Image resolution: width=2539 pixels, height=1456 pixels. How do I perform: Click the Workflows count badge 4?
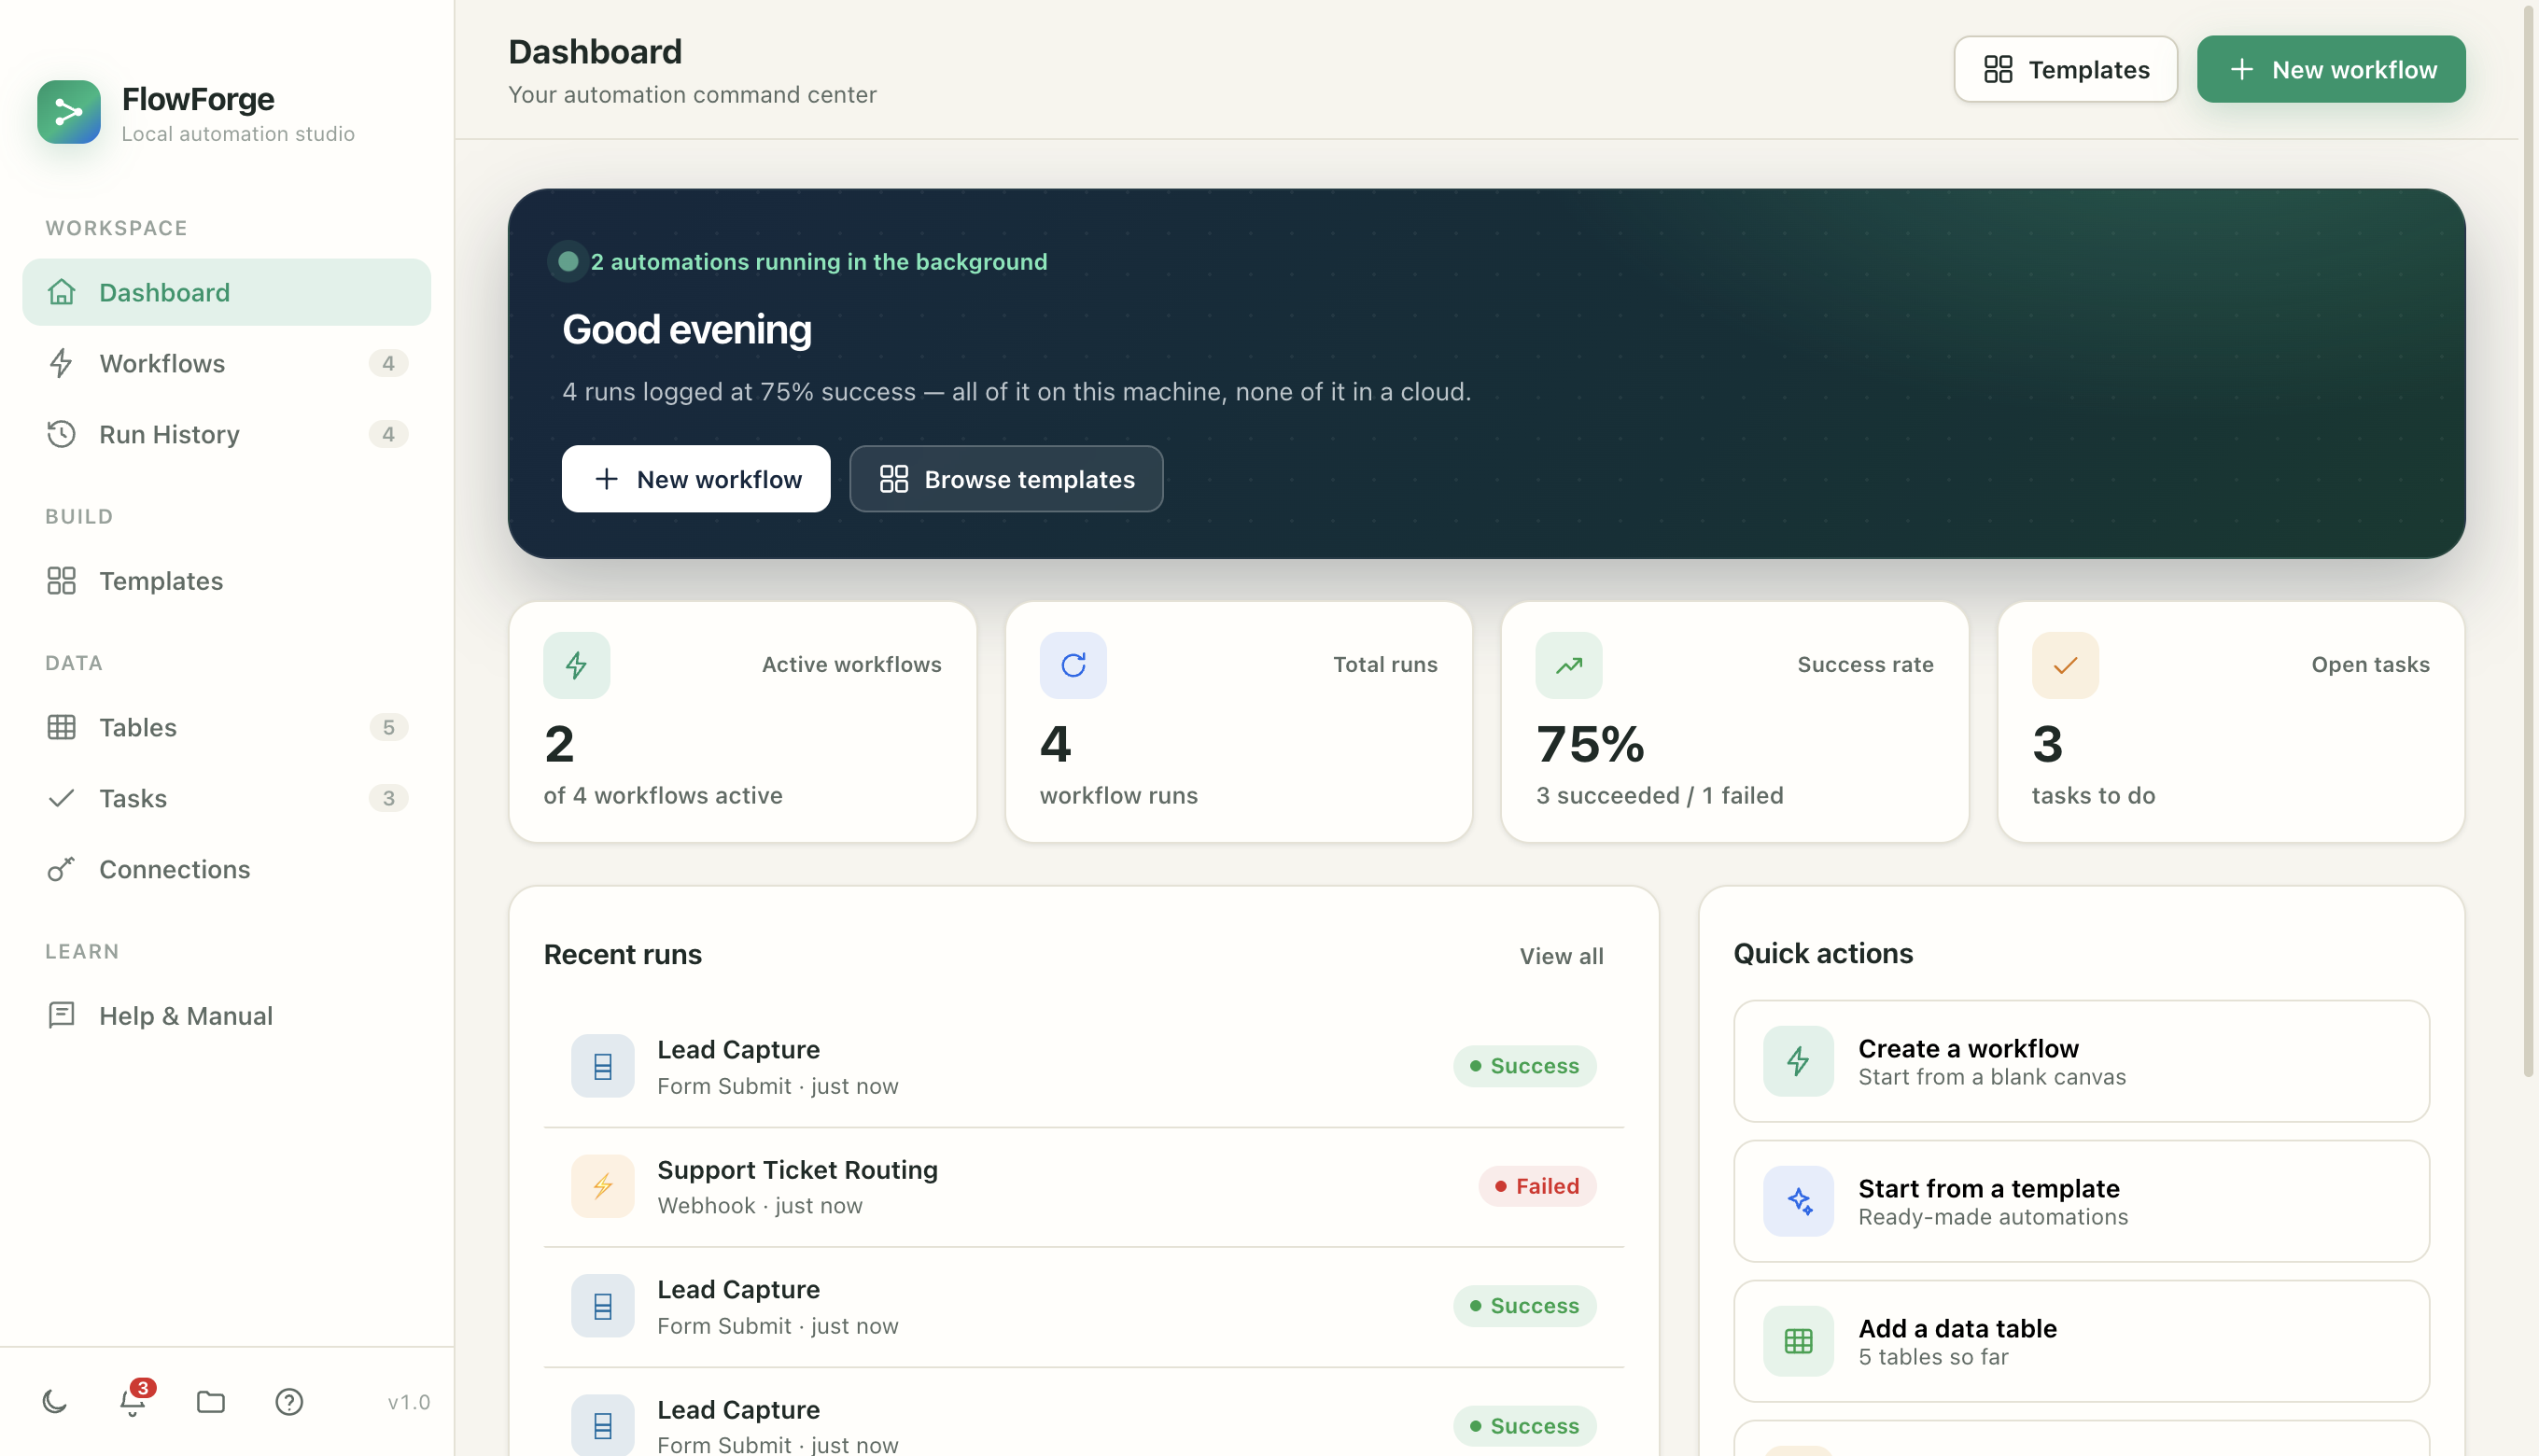(389, 363)
